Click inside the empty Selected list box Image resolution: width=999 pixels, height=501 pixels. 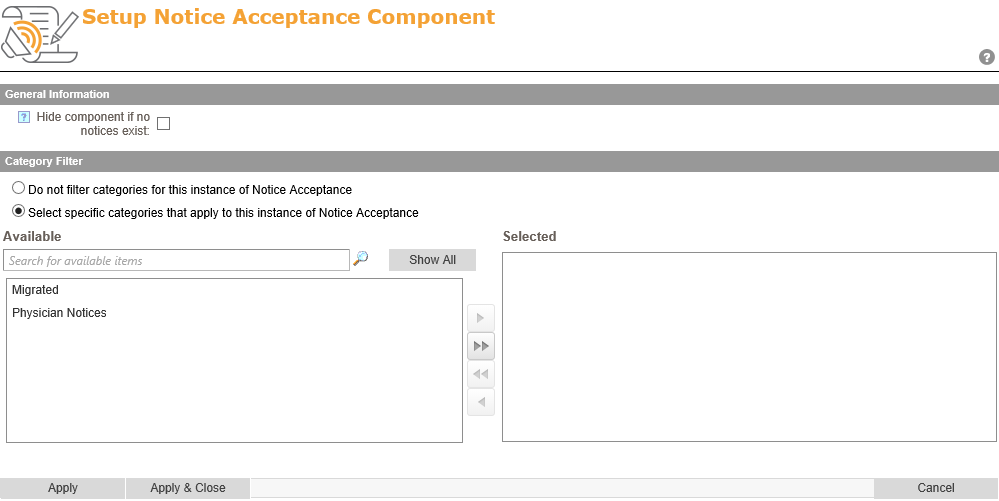749,346
